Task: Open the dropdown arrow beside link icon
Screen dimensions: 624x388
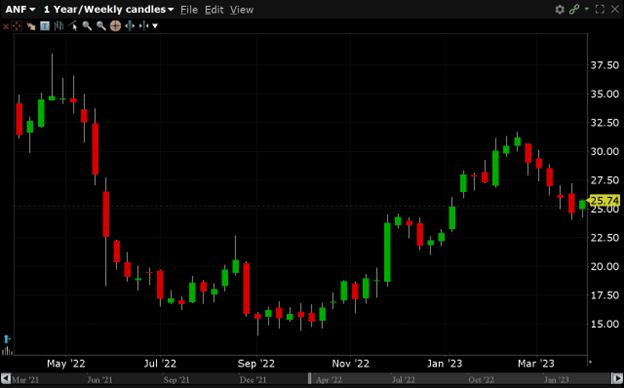Action: (x=586, y=9)
